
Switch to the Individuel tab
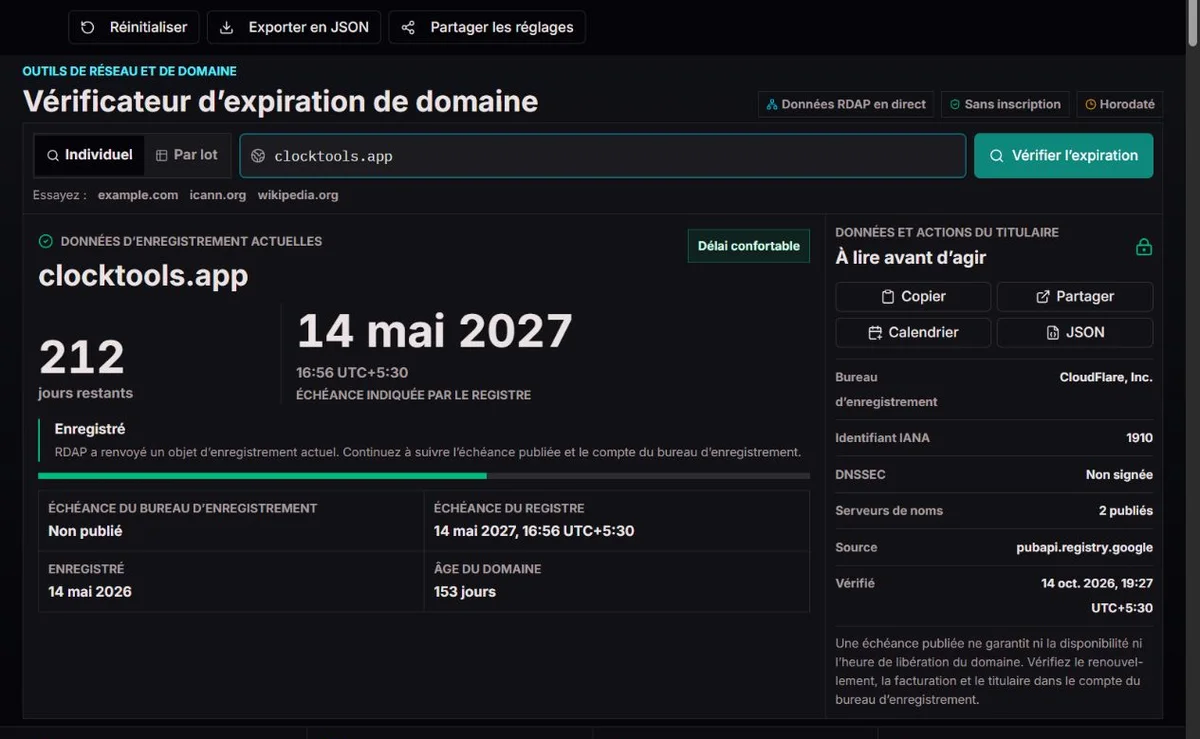[x=89, y=155]
